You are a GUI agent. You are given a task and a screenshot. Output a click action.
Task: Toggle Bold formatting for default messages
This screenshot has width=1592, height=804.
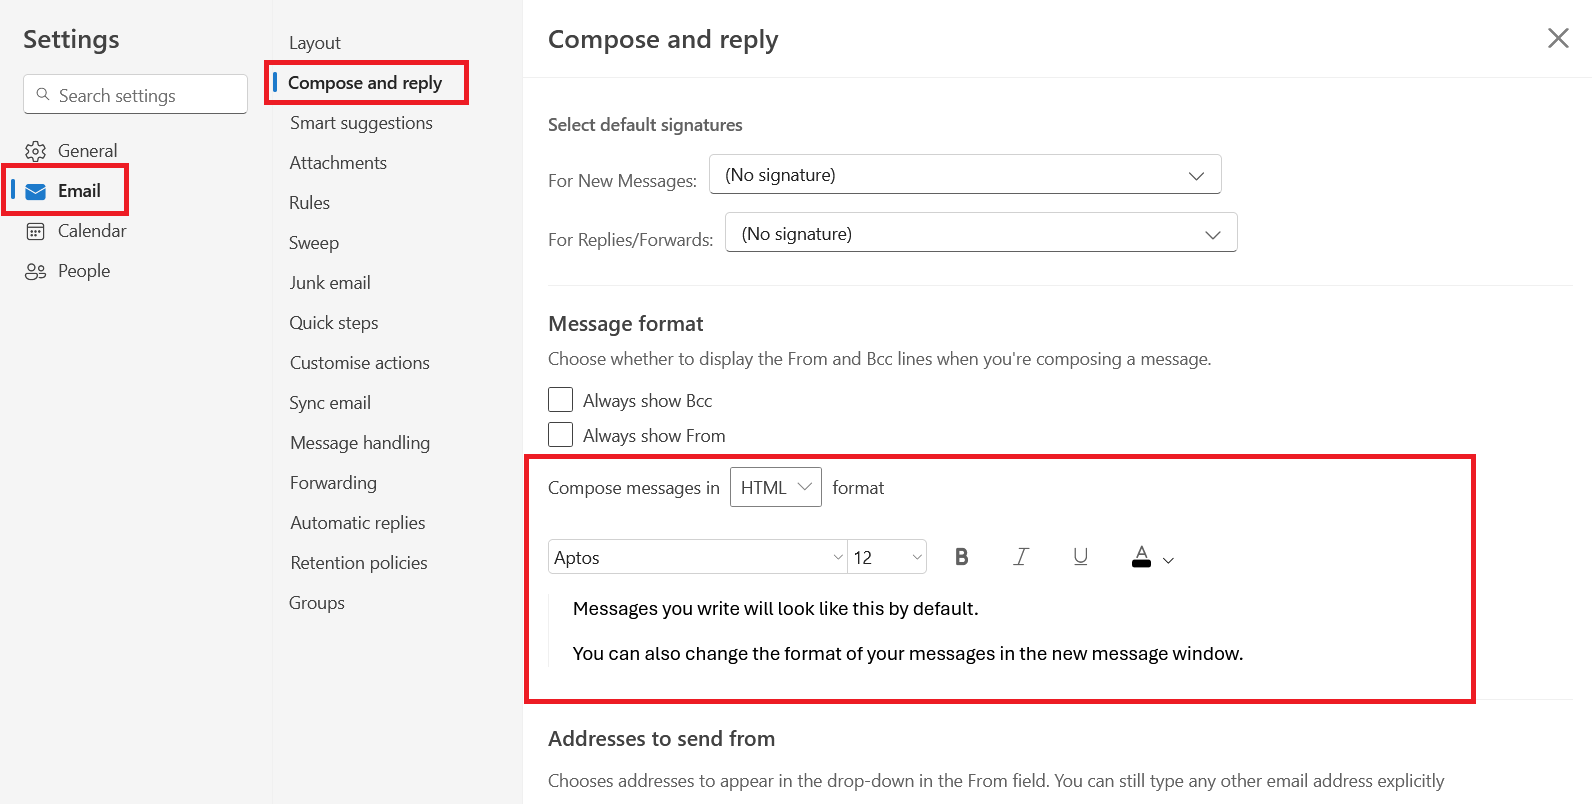coord(961,557)
